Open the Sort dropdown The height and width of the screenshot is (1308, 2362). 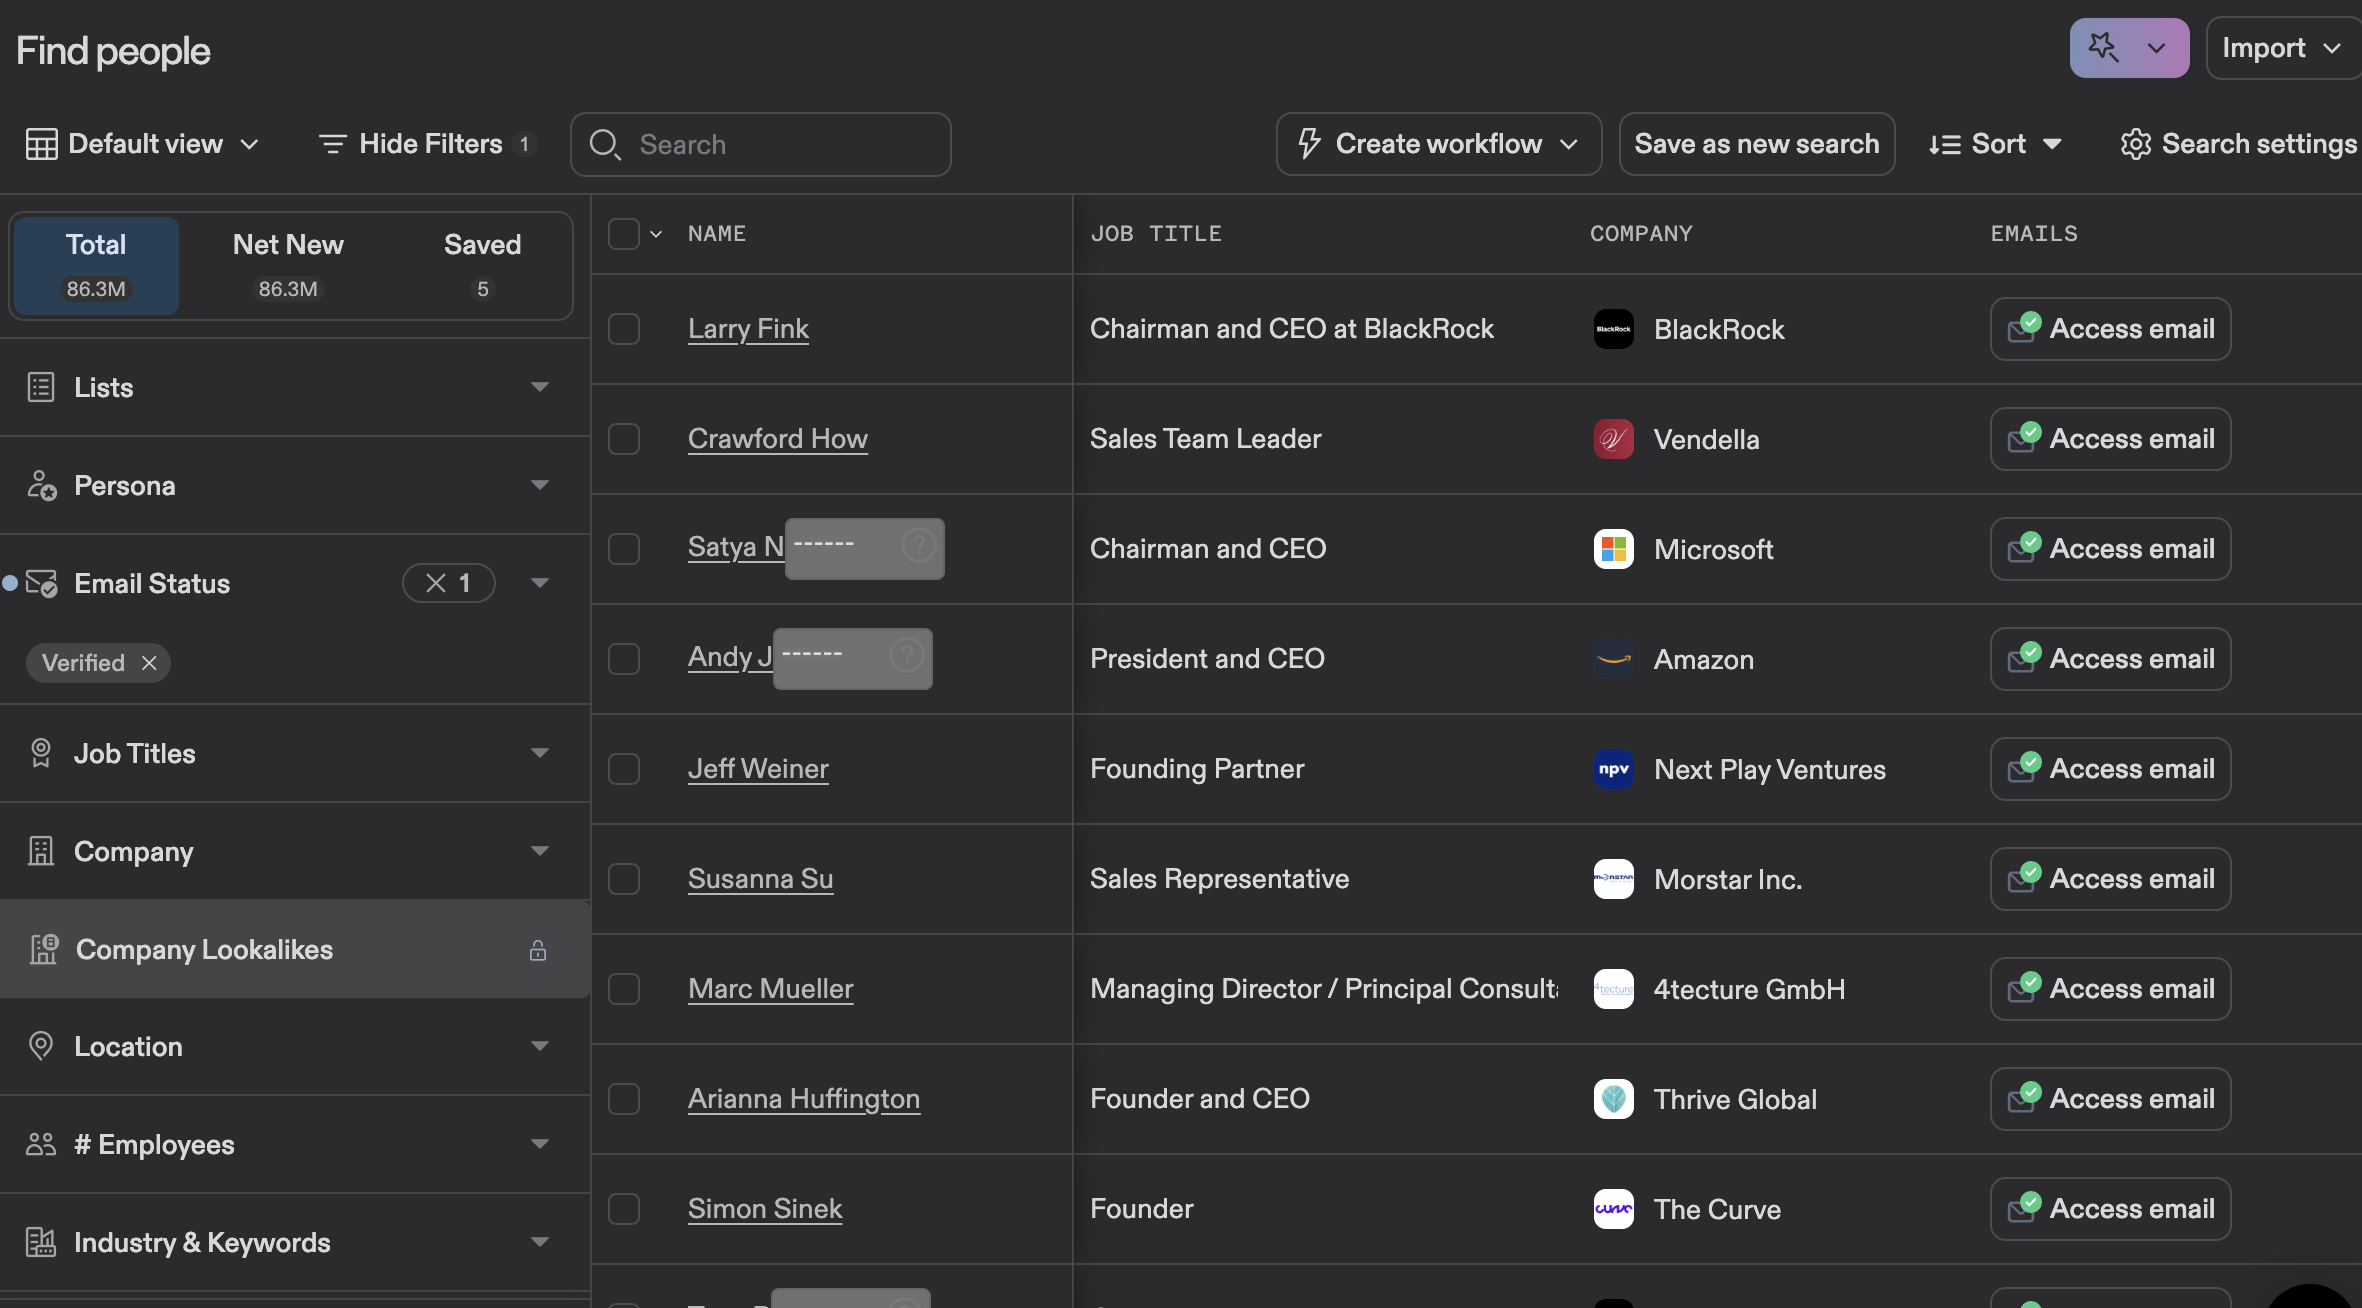[1994, 144]
